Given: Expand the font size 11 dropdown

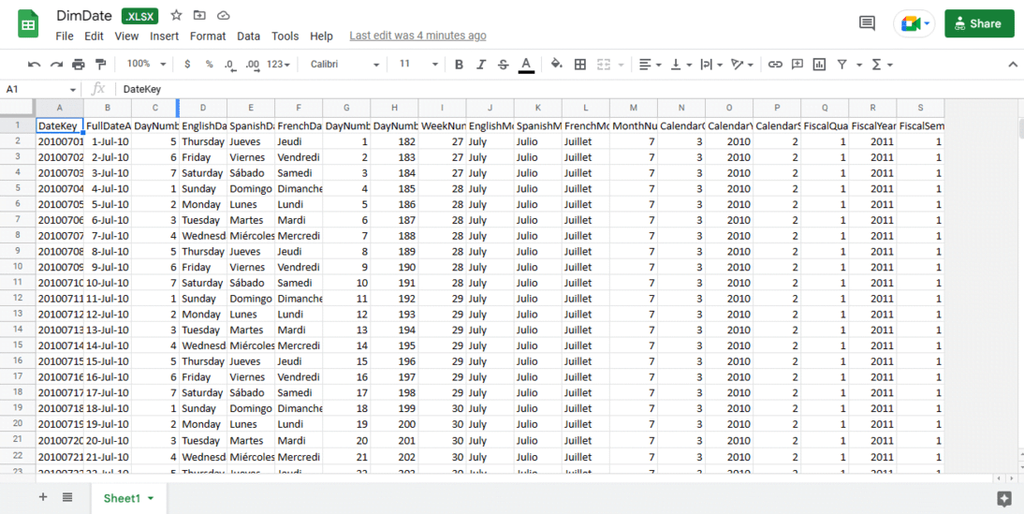Looking at the screenshot, I should pyautogui.click(x=419, y=64).
